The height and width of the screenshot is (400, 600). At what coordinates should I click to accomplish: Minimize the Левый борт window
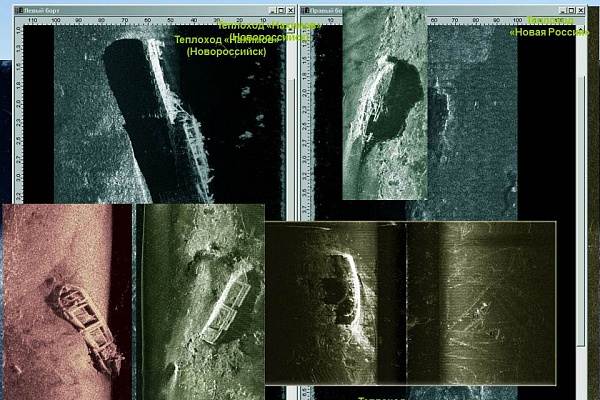pyautogui.click(x=272, y=11)
